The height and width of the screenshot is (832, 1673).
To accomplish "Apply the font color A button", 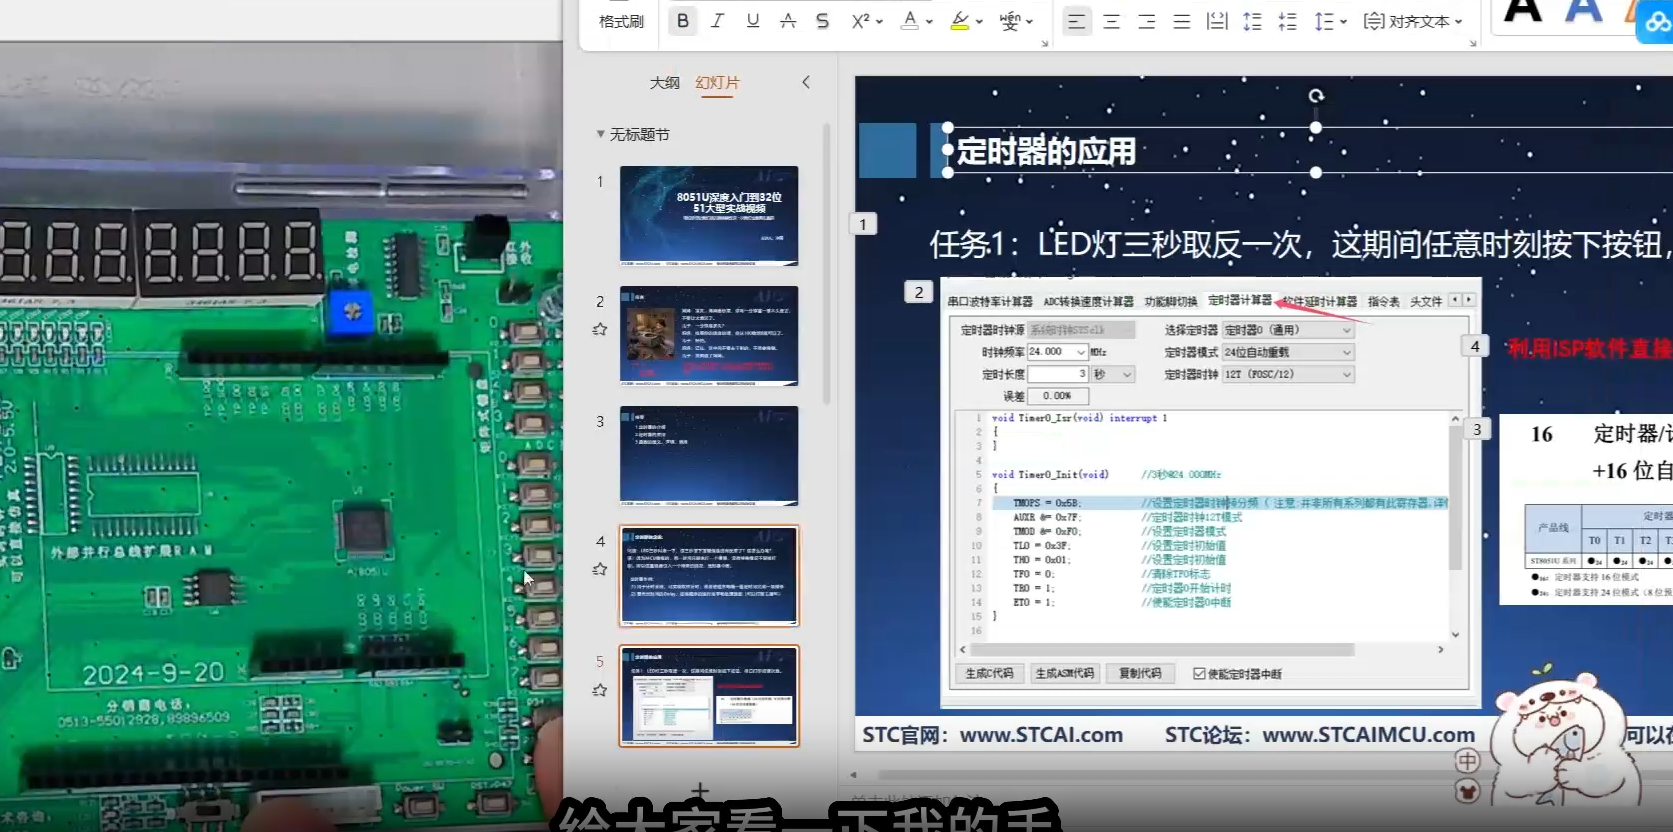I will (909, 21).
